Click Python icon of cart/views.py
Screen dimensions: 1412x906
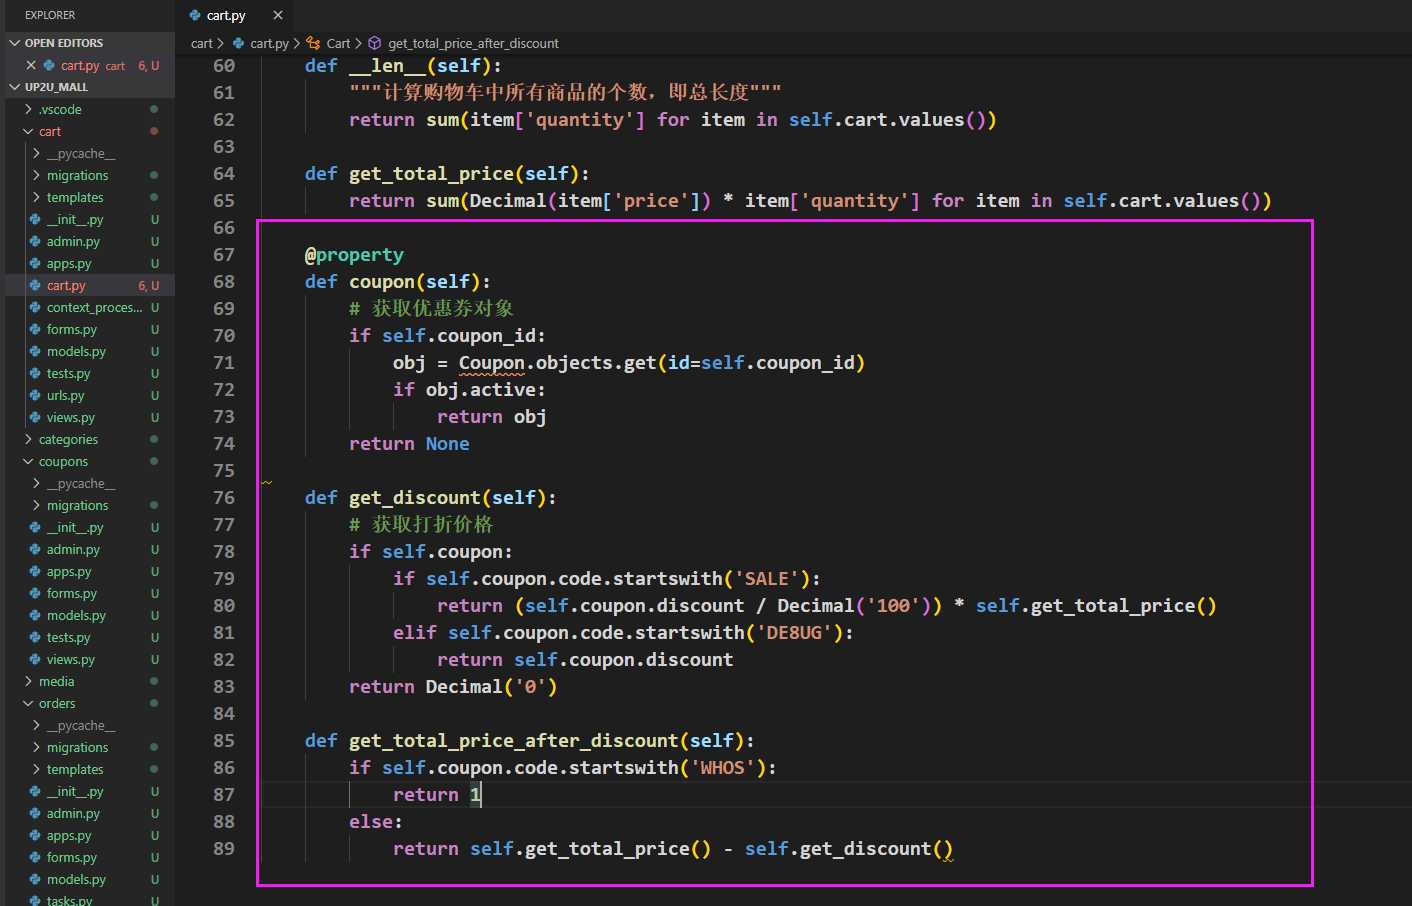point(36,417)
